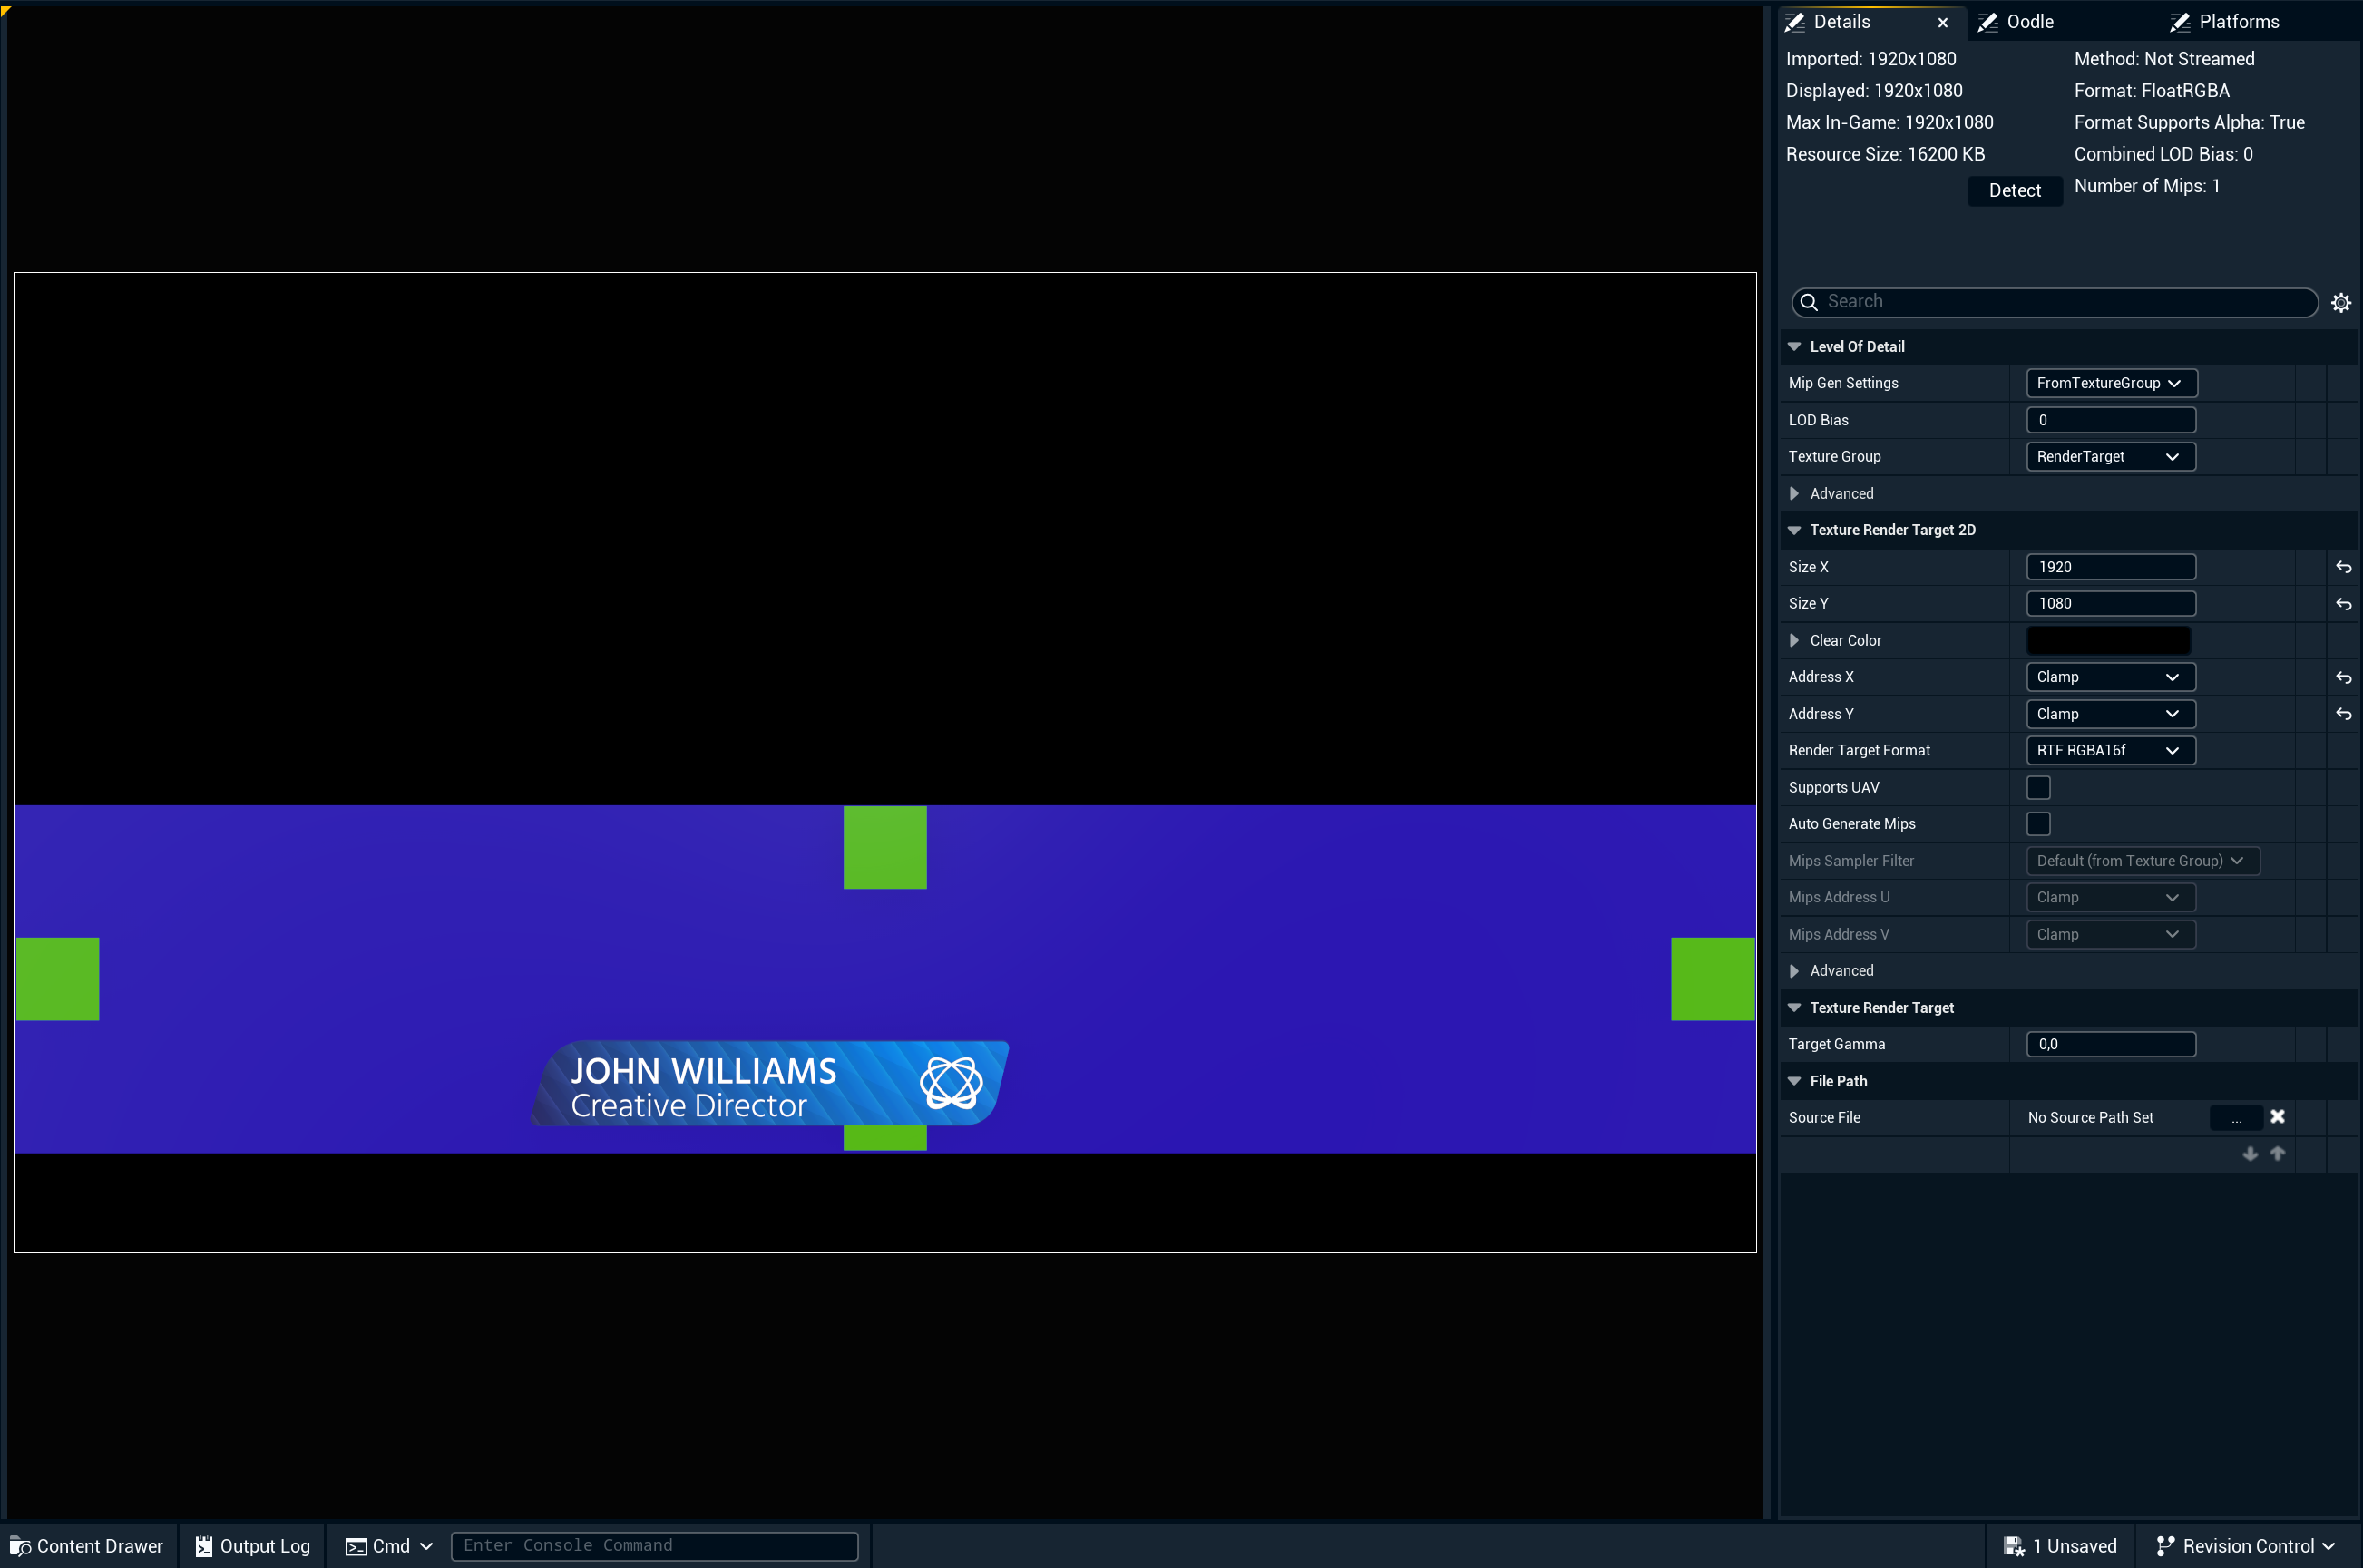Expand the Clear Color property
The width and height of the screenshot is (2363, 1568).
point(1794,641)
